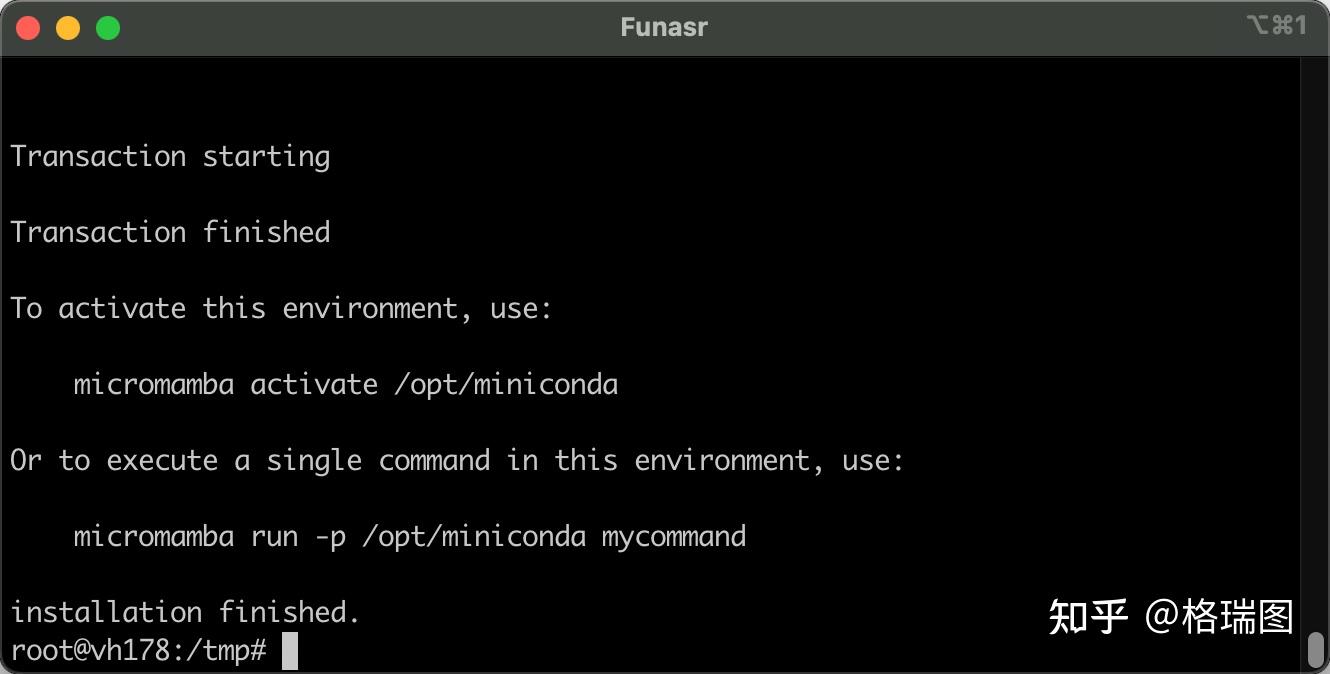Click /opt/miniconda path in activate command
The height and width of the screenshot is (674, 1330).
click(506, 385)
